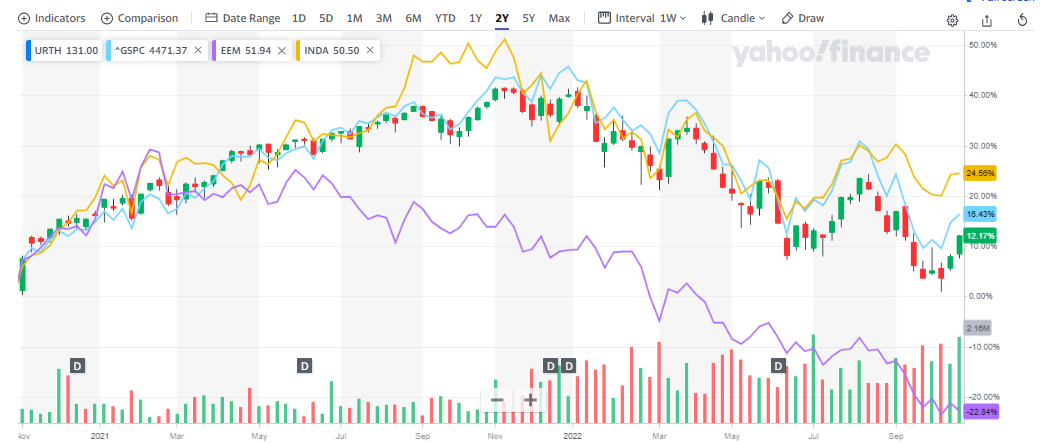The width and height of the screenshot is (1041, 444).
Task: Select the 6M time range
Action: pyautogui.click(x=413, y=18)
